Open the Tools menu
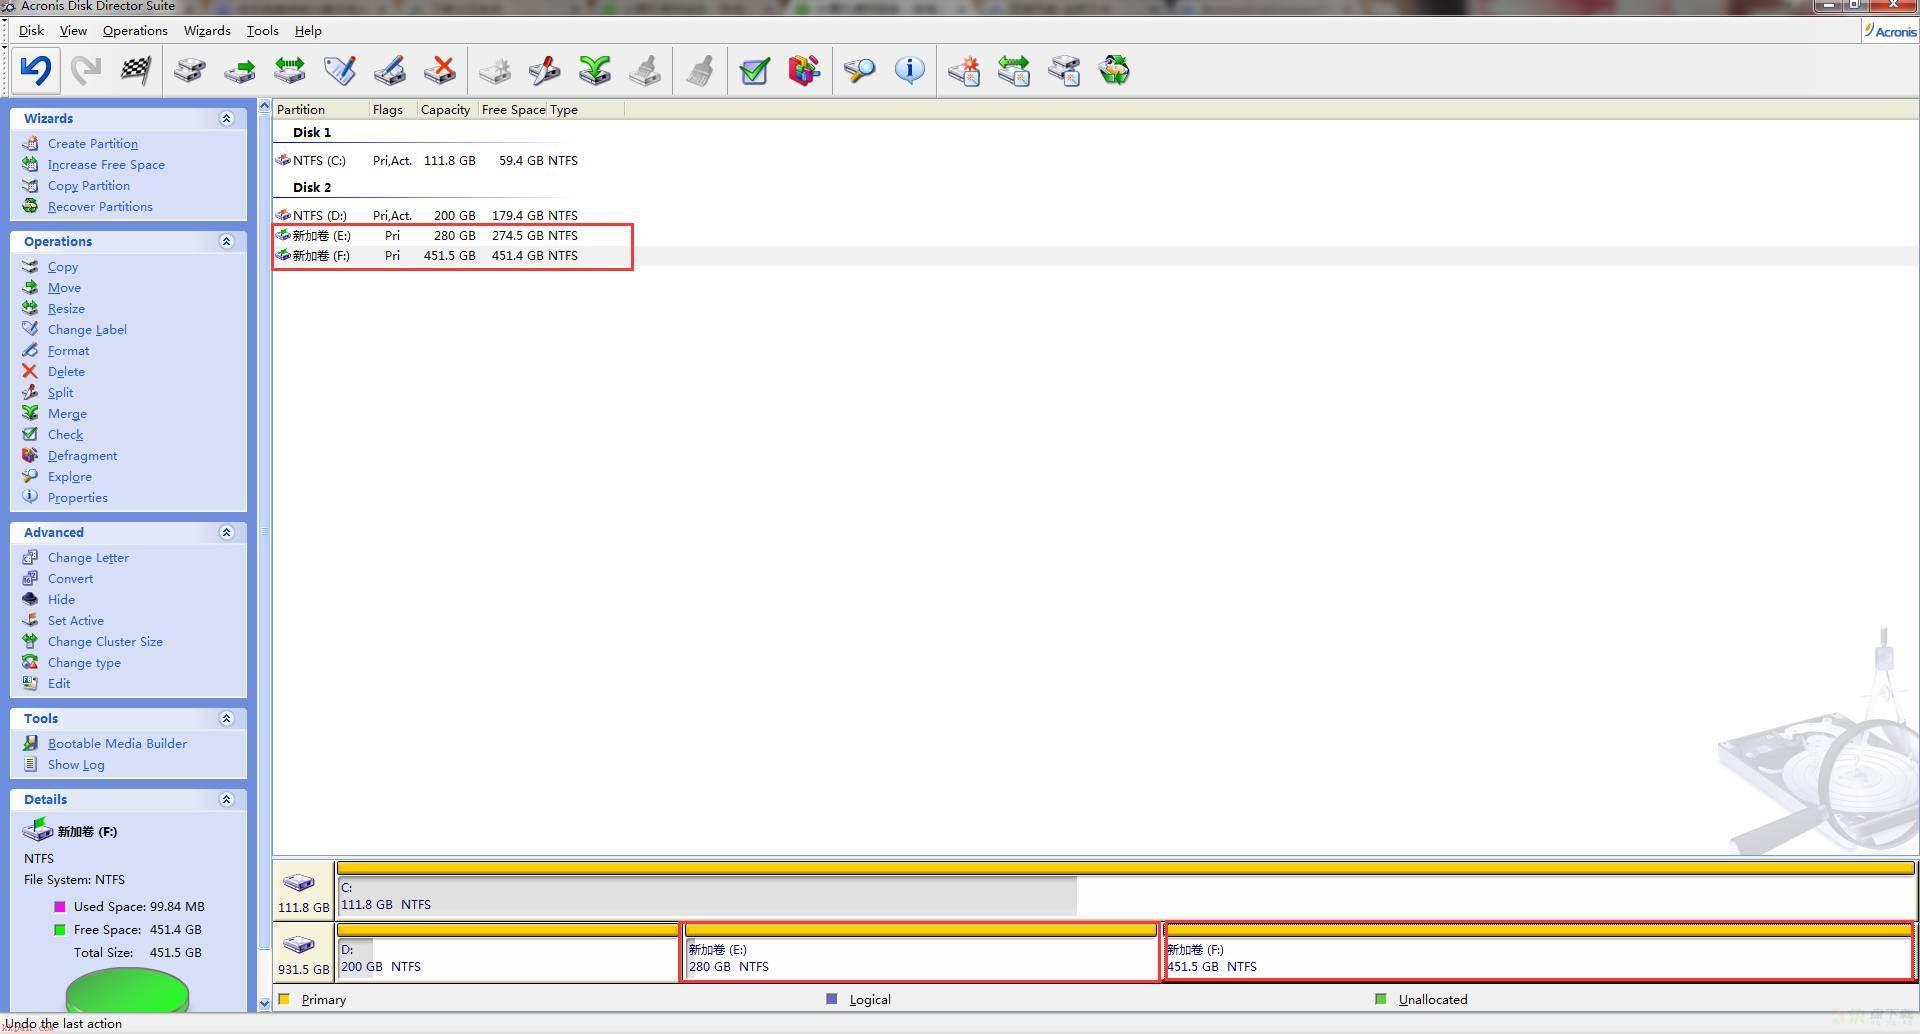The width and height of the screenshot is (1920, 1034). 263,31
